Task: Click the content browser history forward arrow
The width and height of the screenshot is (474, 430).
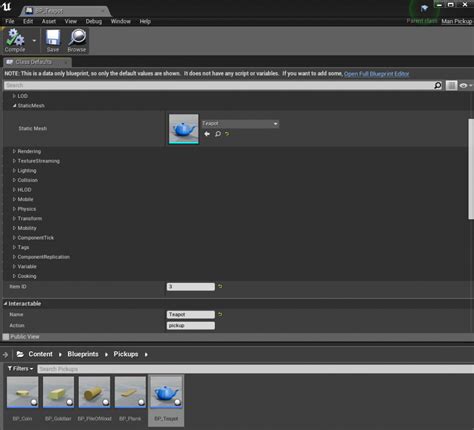Action: [x=5, y=355]
